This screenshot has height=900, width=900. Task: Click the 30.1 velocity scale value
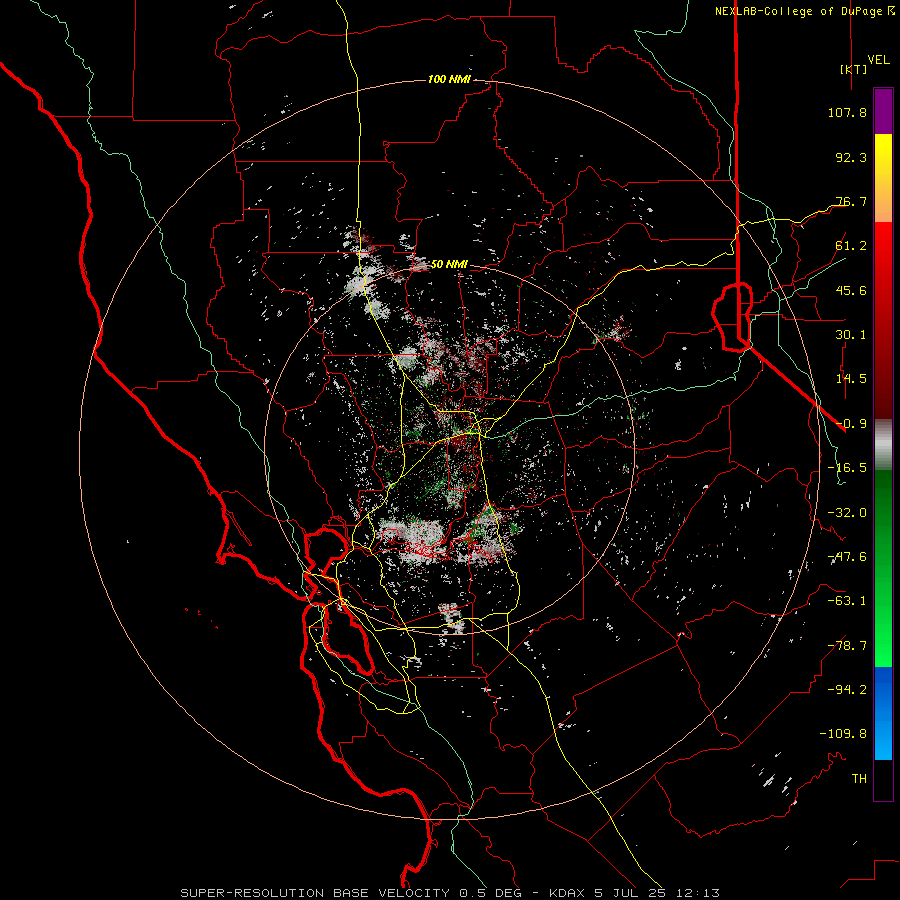[851, 335]
